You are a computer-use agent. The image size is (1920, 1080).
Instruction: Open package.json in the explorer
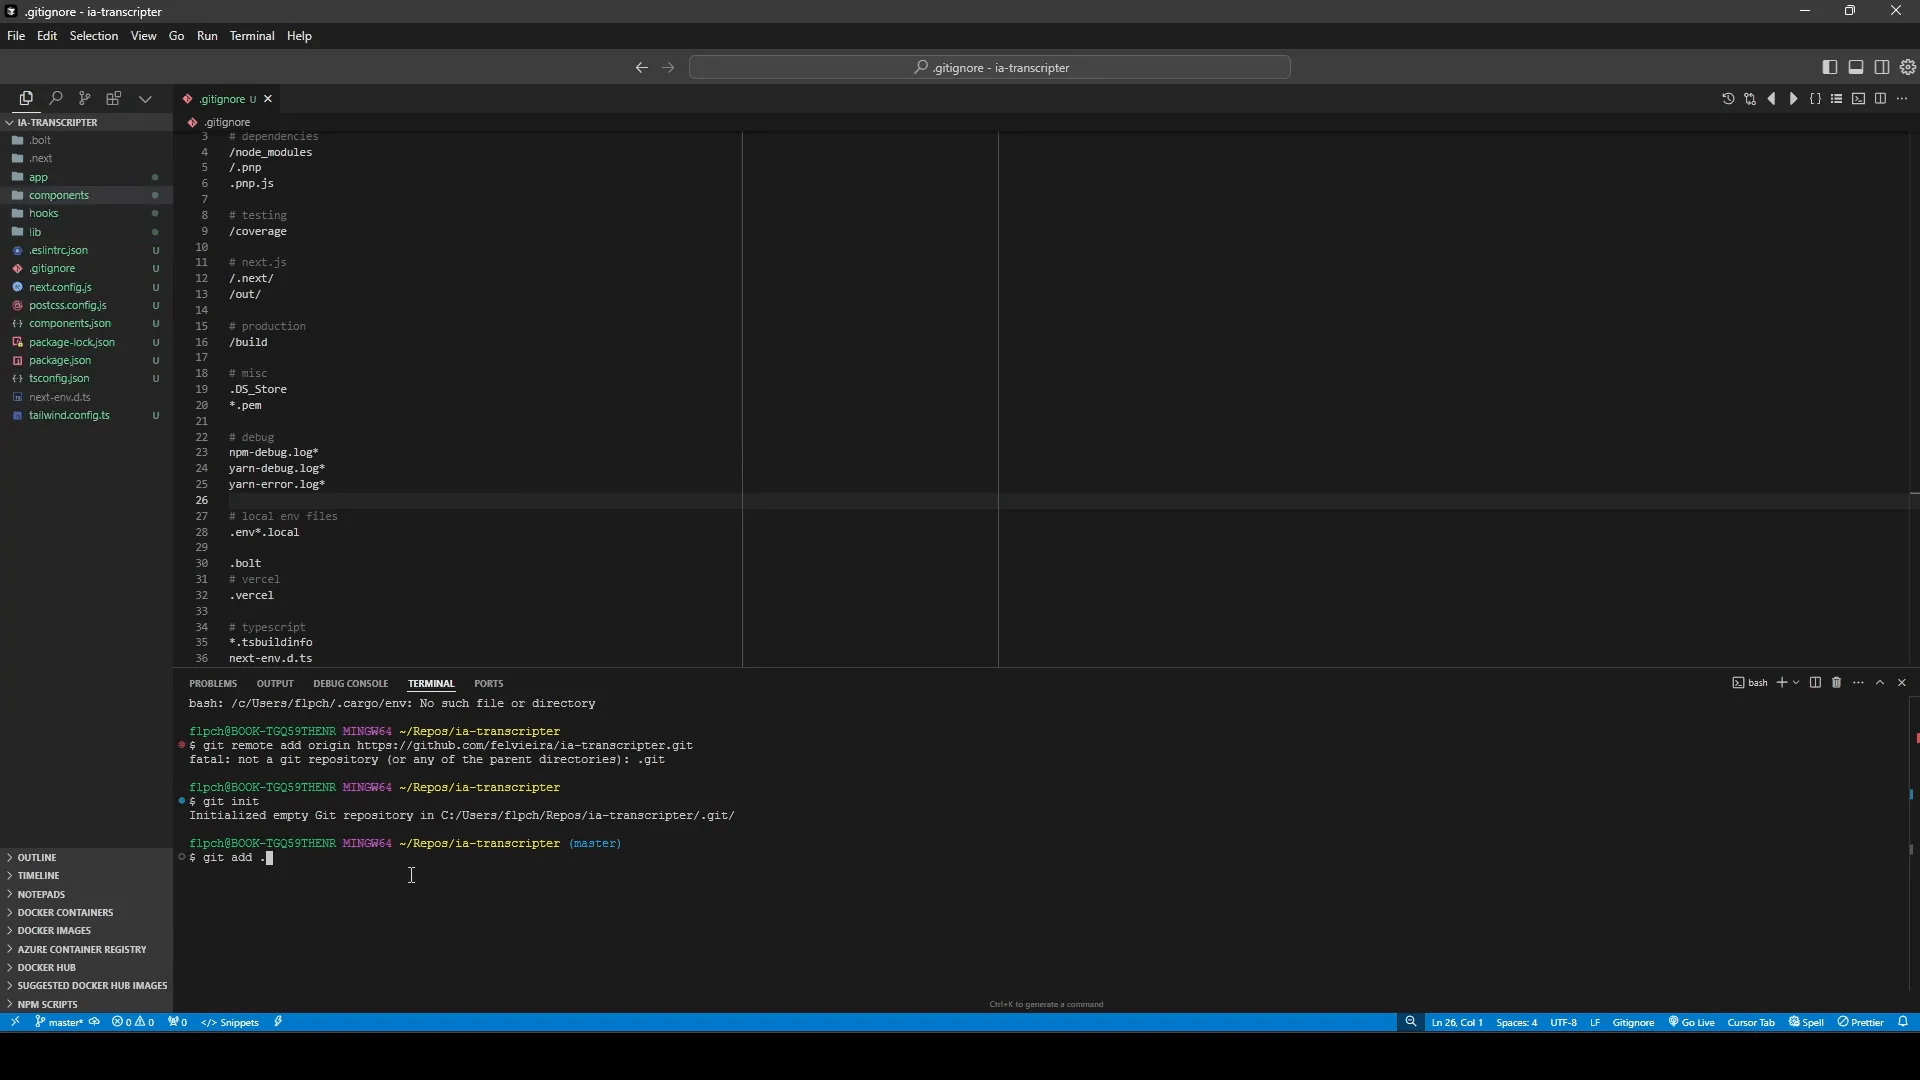click(86, 360)
